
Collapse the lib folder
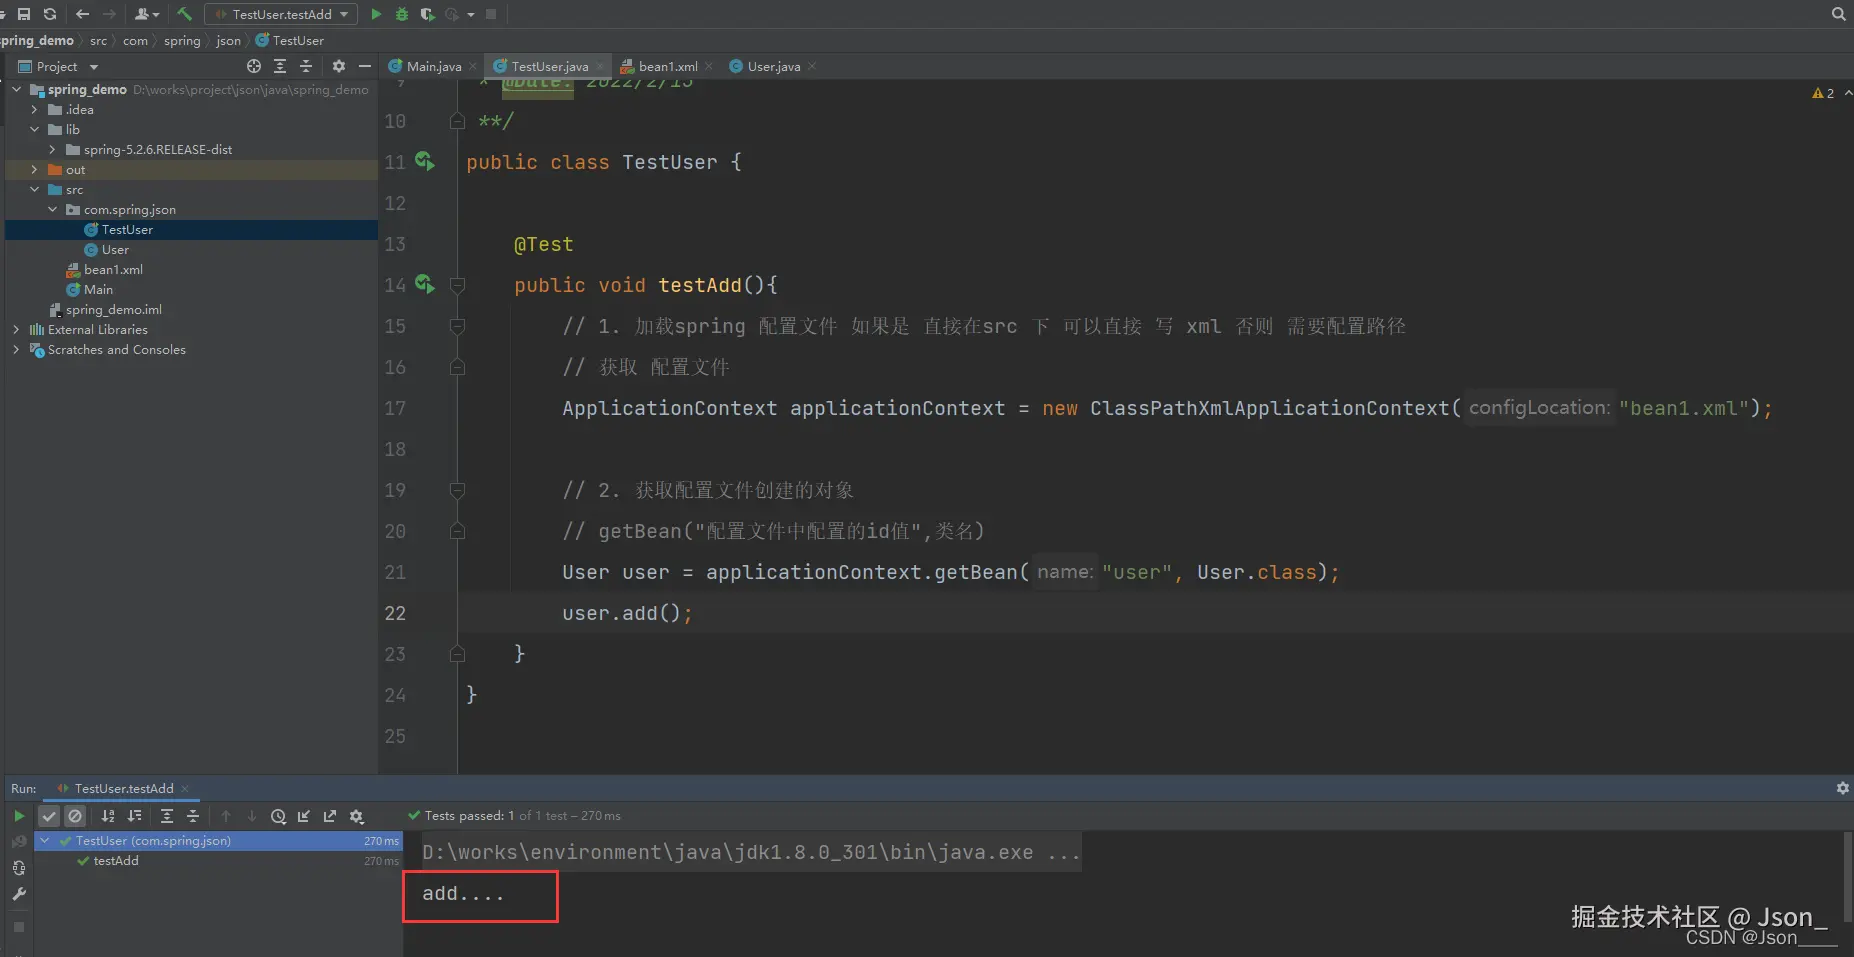(35, 129)
